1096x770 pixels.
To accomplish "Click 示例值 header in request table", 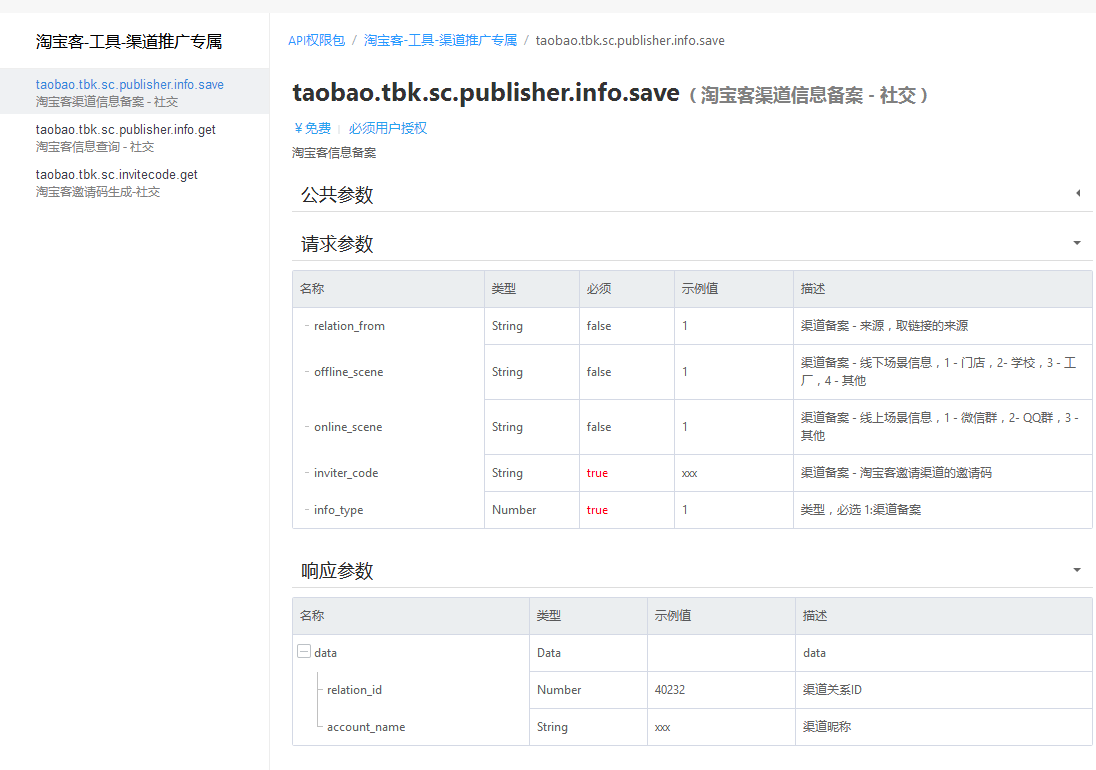I will 700,289.
